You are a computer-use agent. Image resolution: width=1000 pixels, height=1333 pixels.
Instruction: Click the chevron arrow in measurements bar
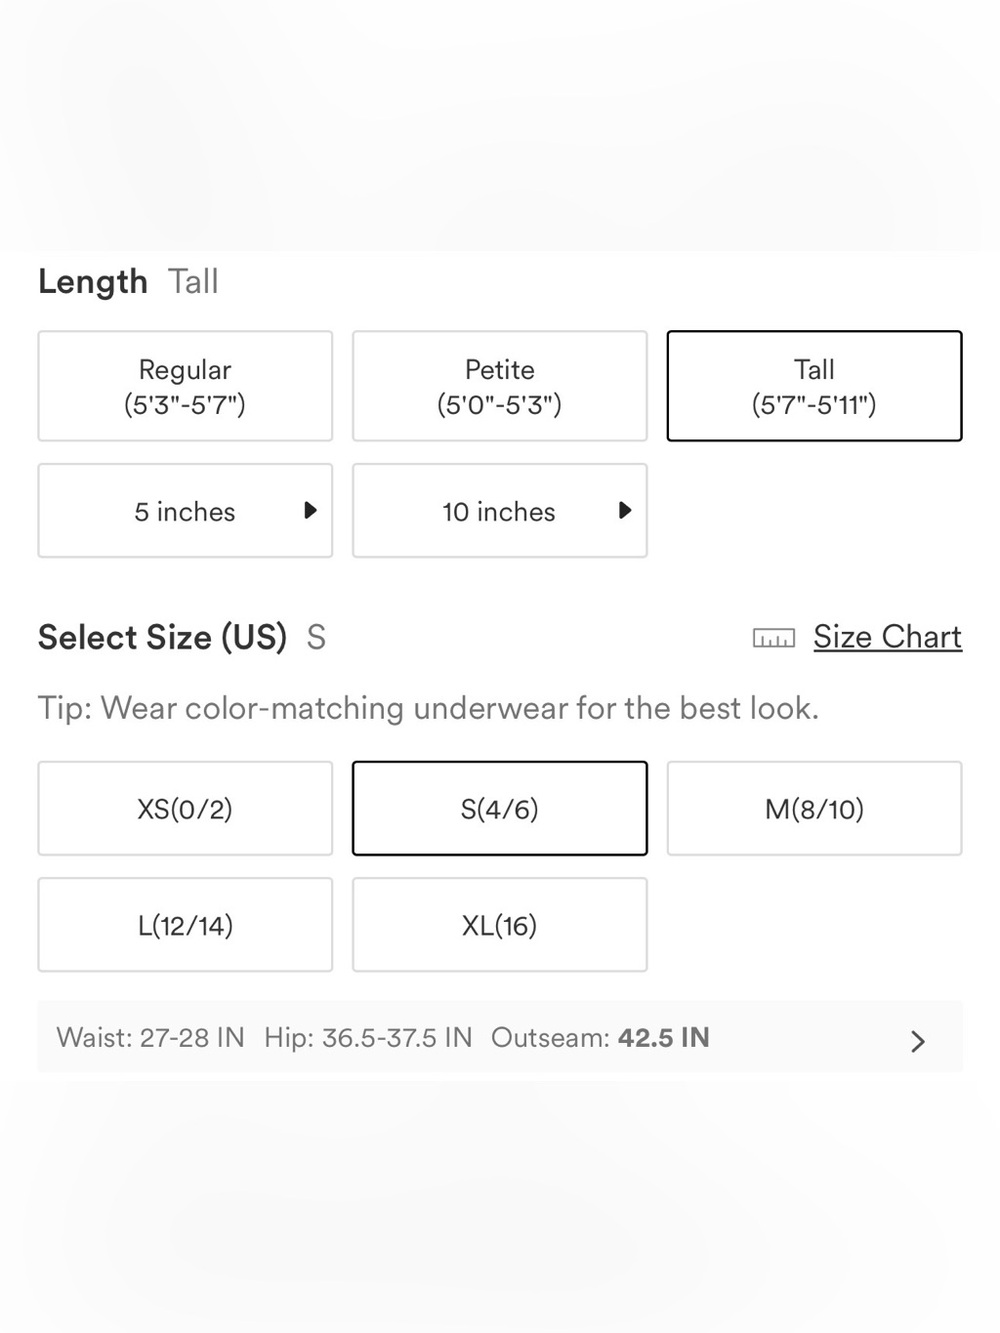click(918, 1041)
